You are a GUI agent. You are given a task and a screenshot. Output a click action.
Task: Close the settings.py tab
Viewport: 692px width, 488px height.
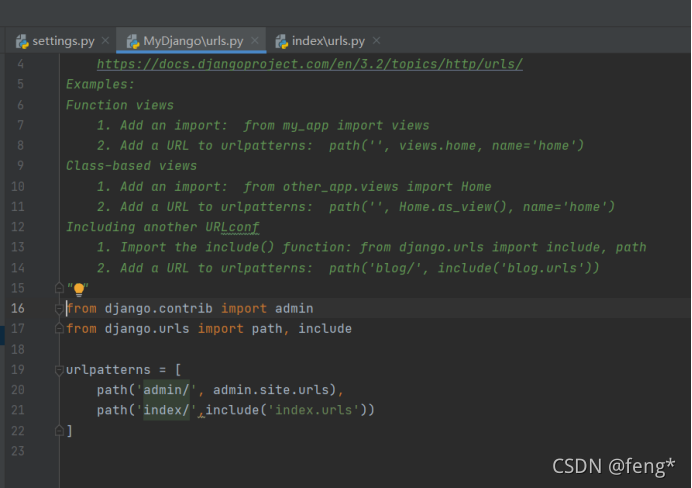[107, 41]
